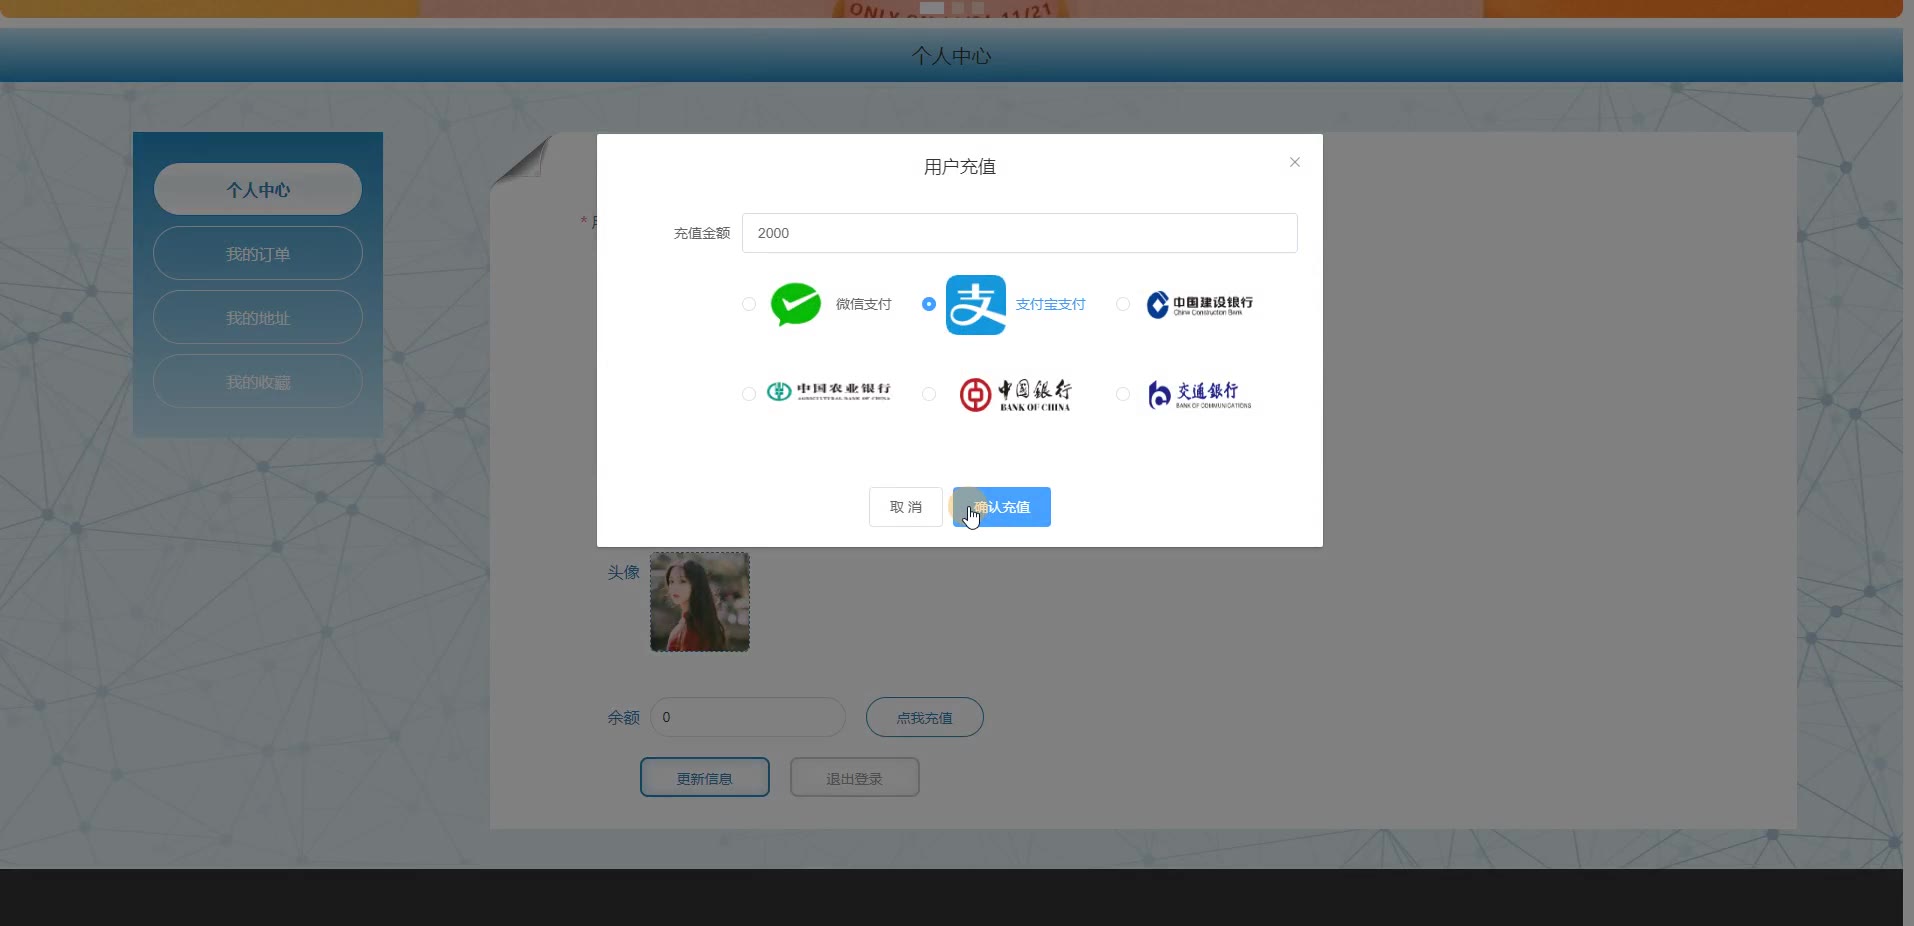Click the Agricultural Bank of China logo

pos(828,392)
